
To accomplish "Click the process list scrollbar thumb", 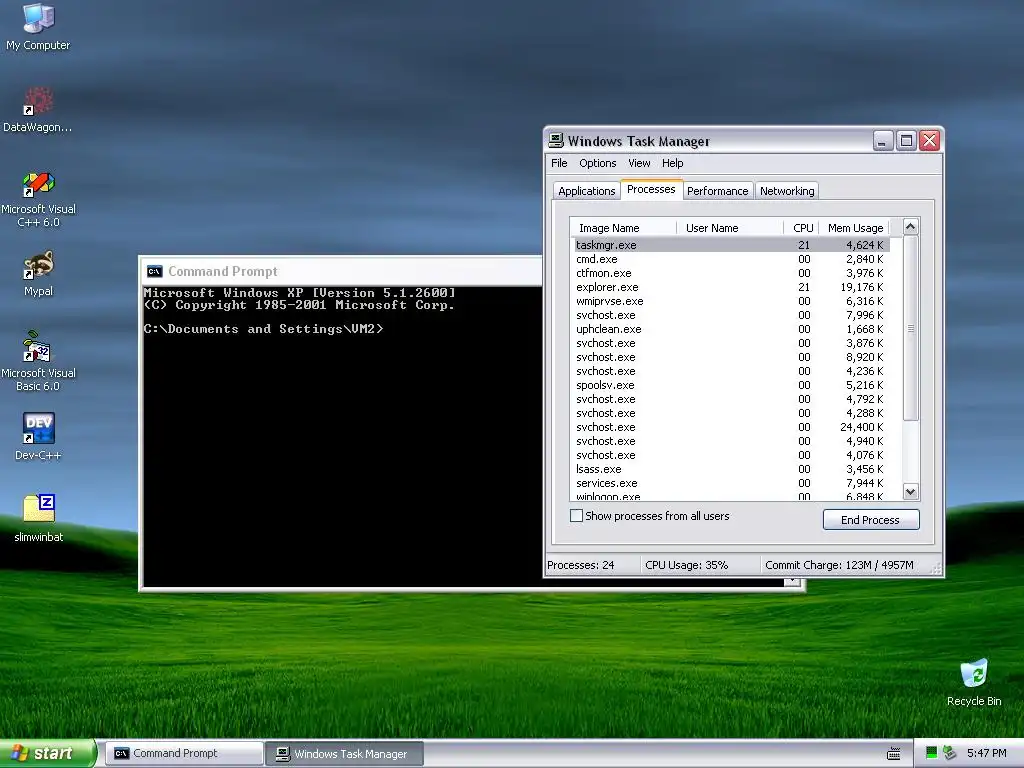I will tap(910, 328).
